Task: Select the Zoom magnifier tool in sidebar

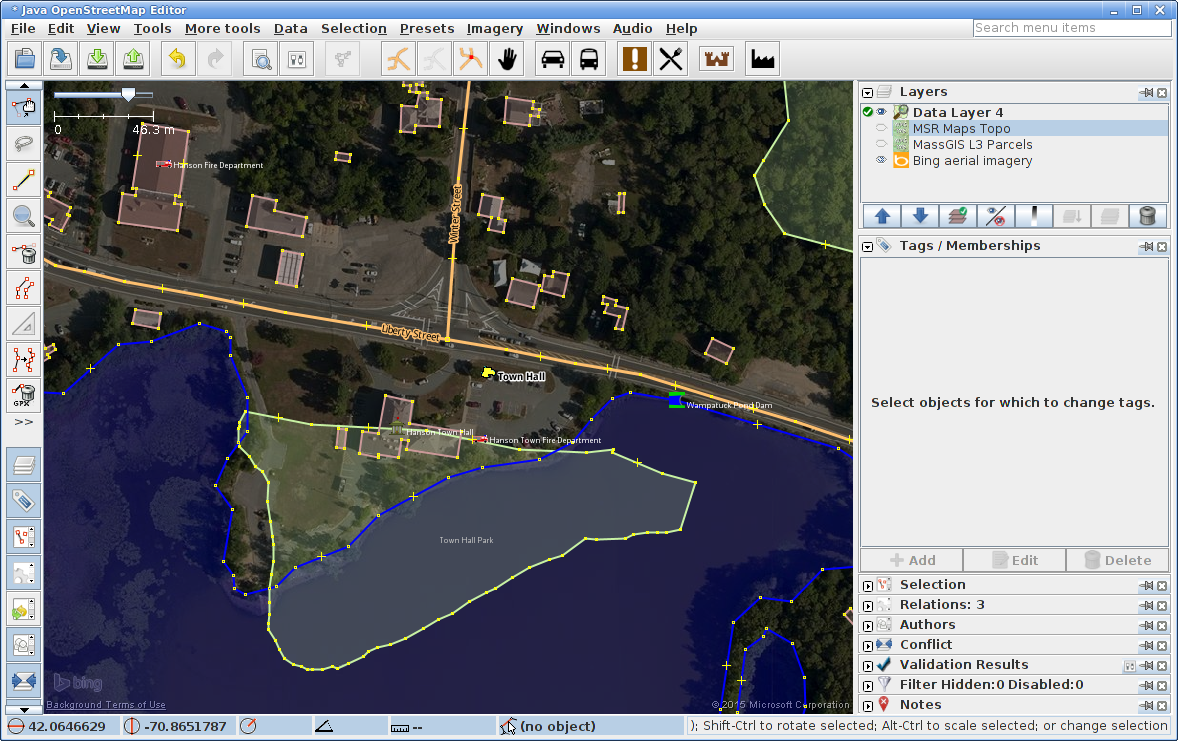Action: click(24, 214)
